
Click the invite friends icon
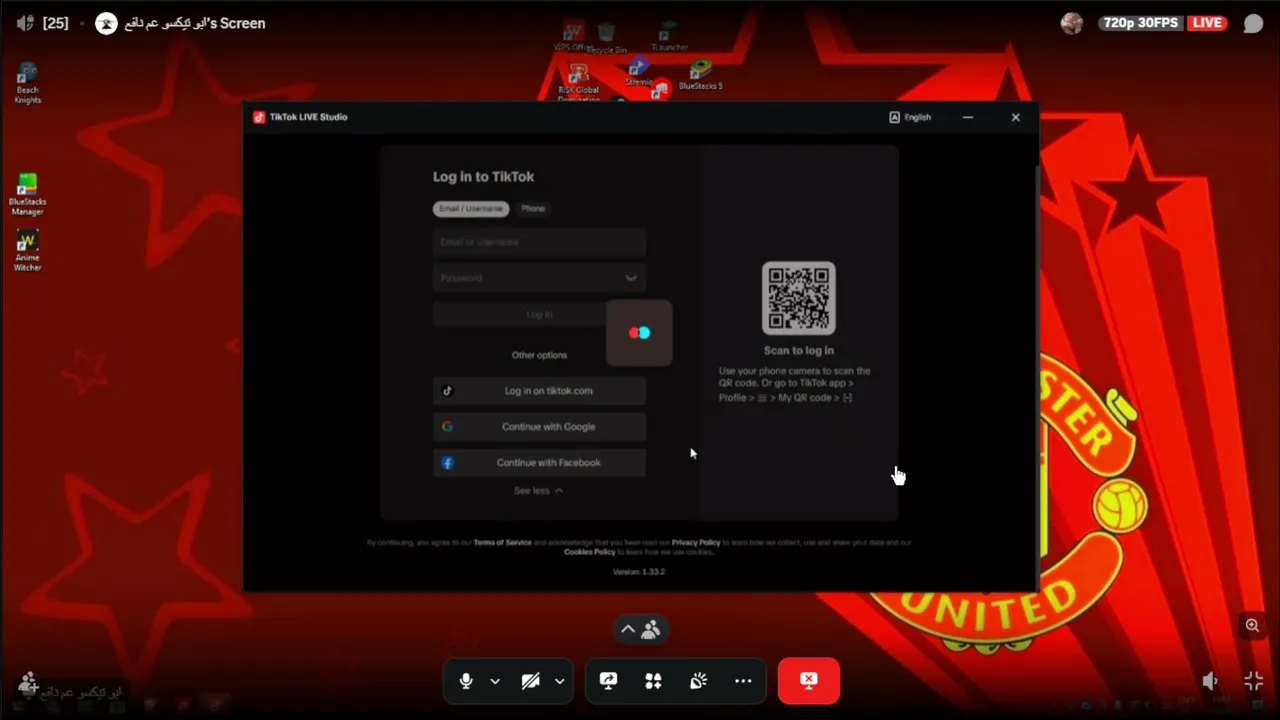[28, 683]
